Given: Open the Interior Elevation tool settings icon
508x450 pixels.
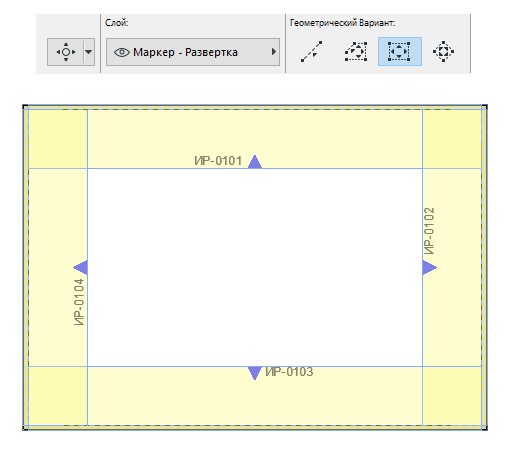Looking at the screenshot, I should pos(66,52).
